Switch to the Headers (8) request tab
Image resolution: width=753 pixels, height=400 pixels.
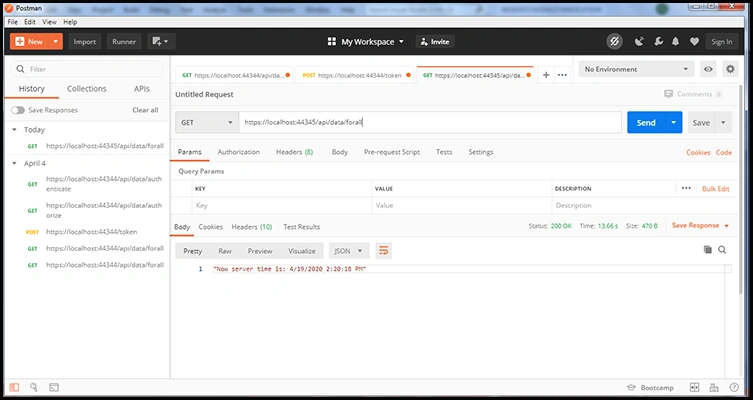(x=294, y=152)
